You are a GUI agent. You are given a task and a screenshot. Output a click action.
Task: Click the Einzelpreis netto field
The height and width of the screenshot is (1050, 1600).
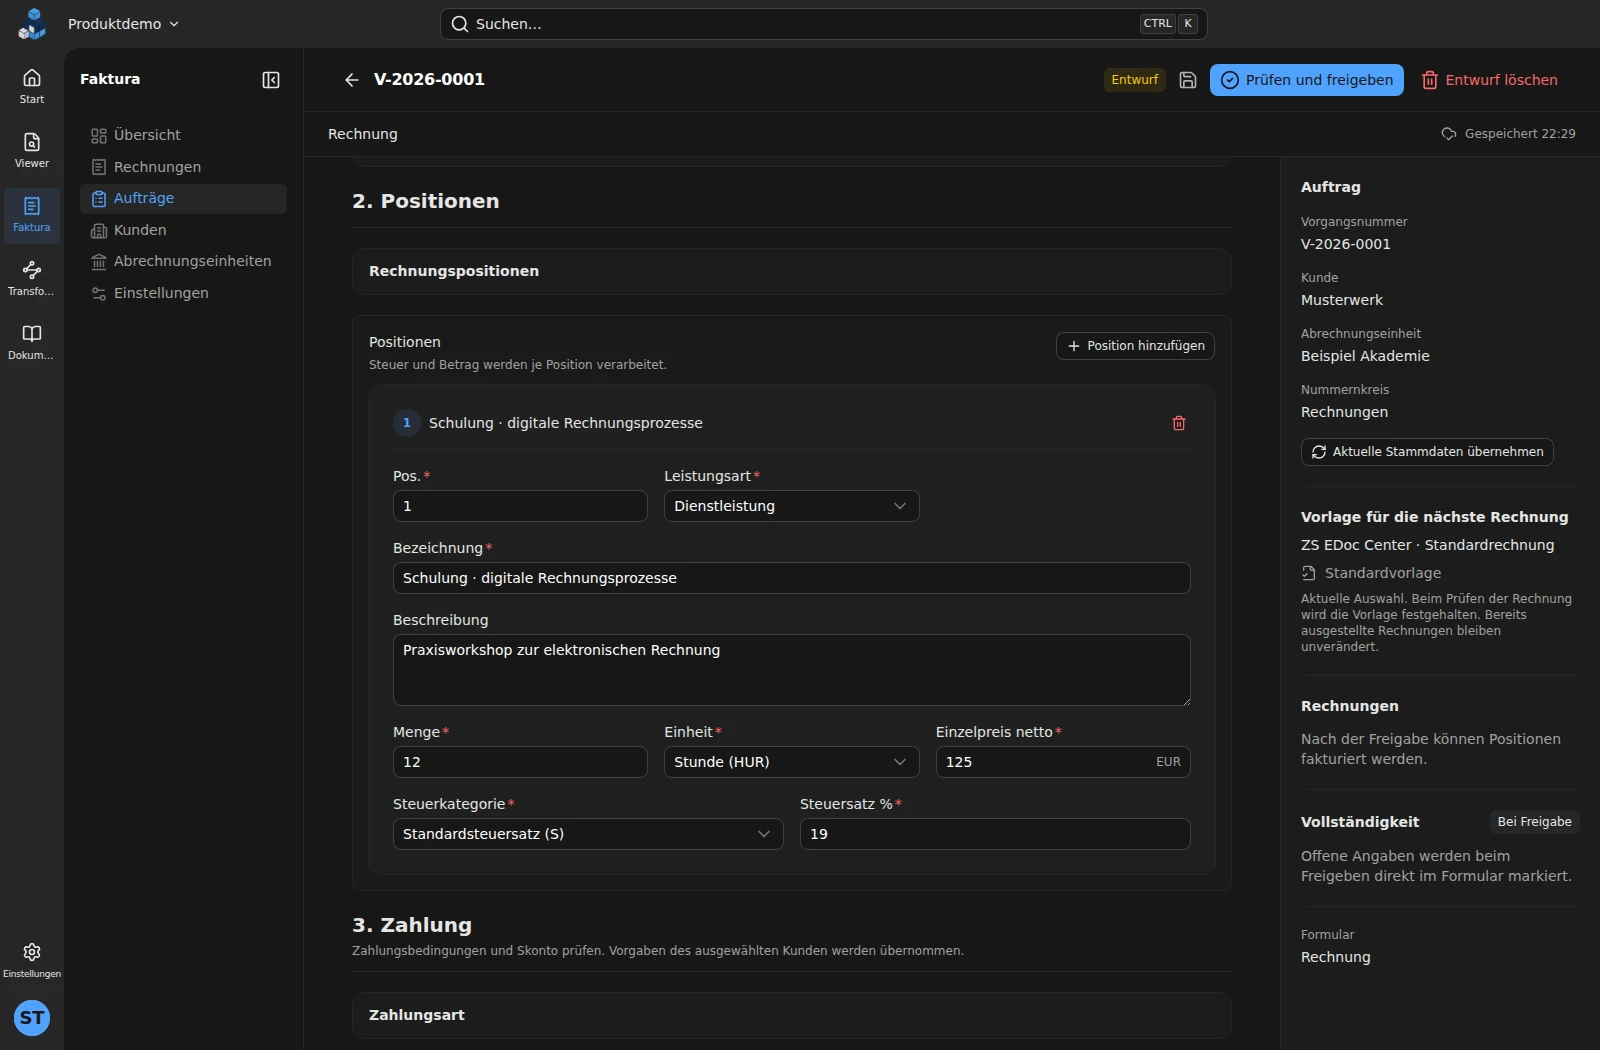[1063, 762]
